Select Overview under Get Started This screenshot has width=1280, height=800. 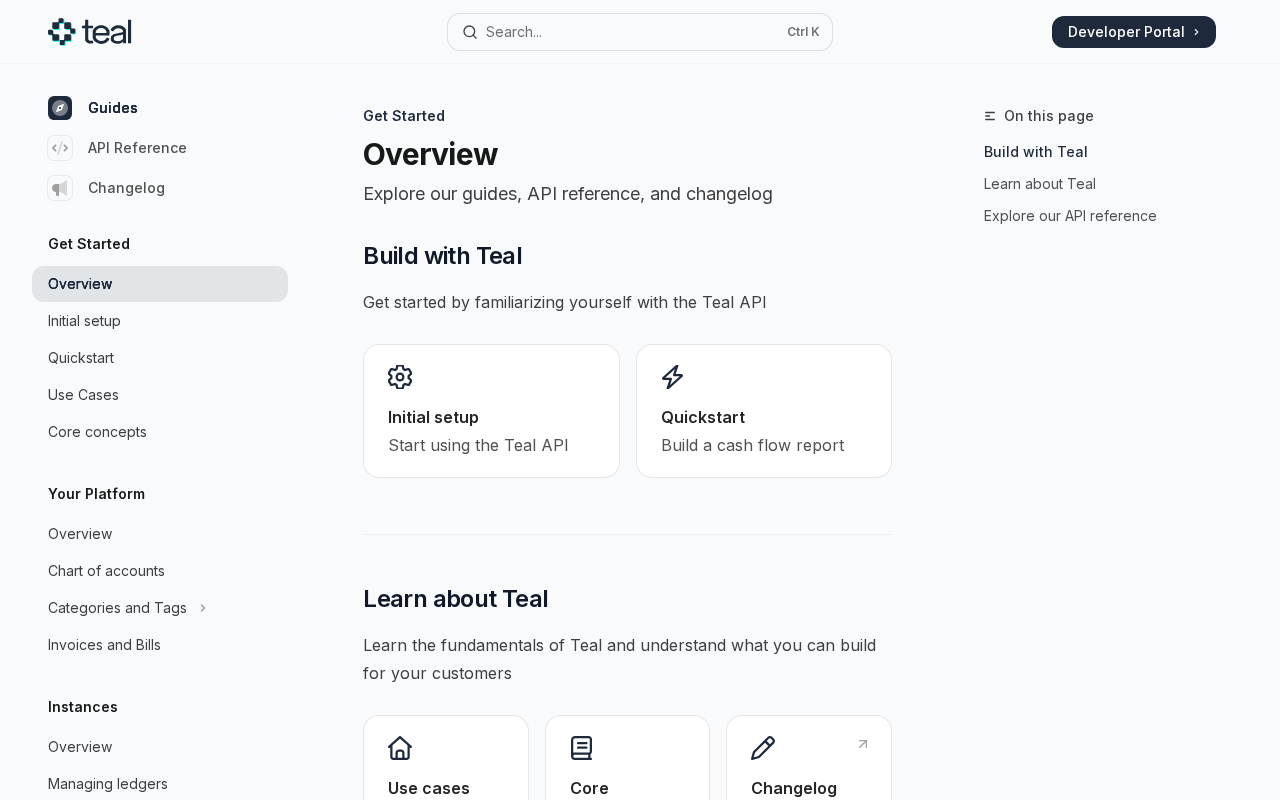click(160, 284)
